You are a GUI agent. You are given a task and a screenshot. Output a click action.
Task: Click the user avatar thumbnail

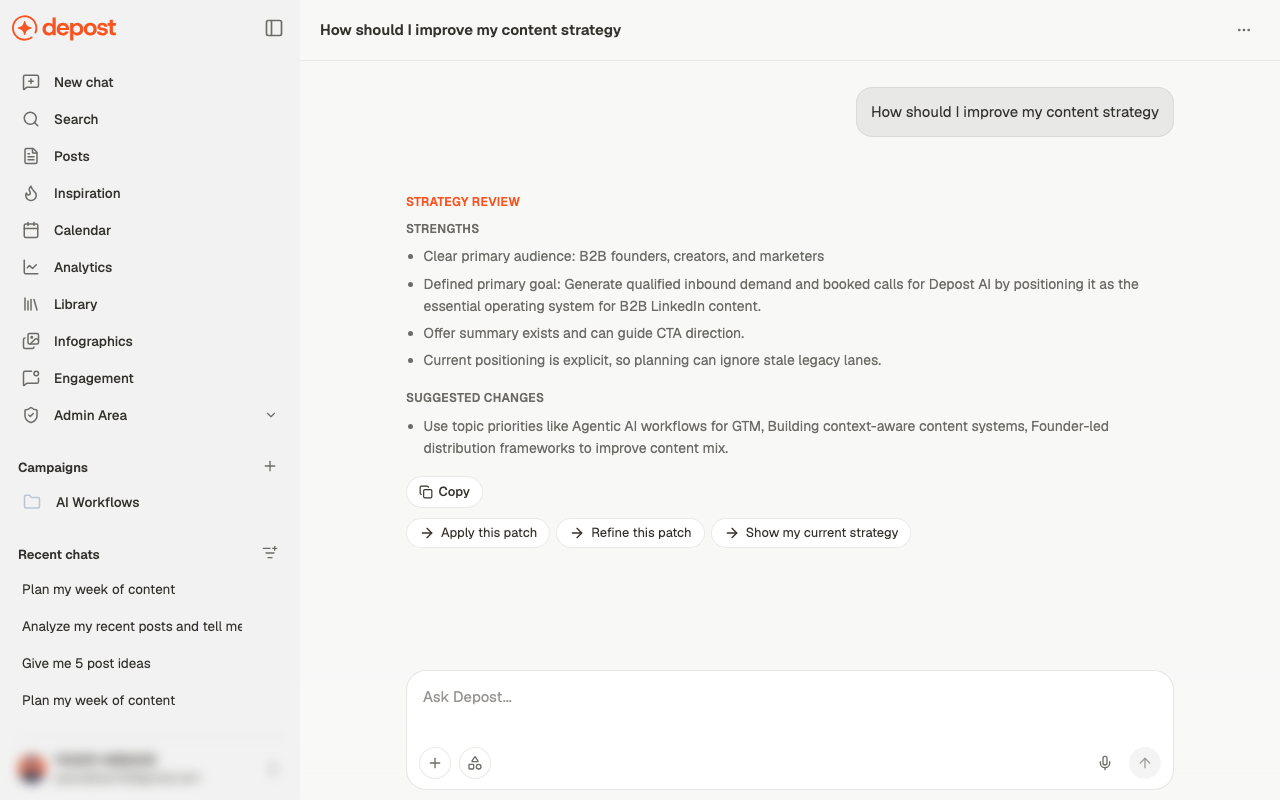pos(31,768)
